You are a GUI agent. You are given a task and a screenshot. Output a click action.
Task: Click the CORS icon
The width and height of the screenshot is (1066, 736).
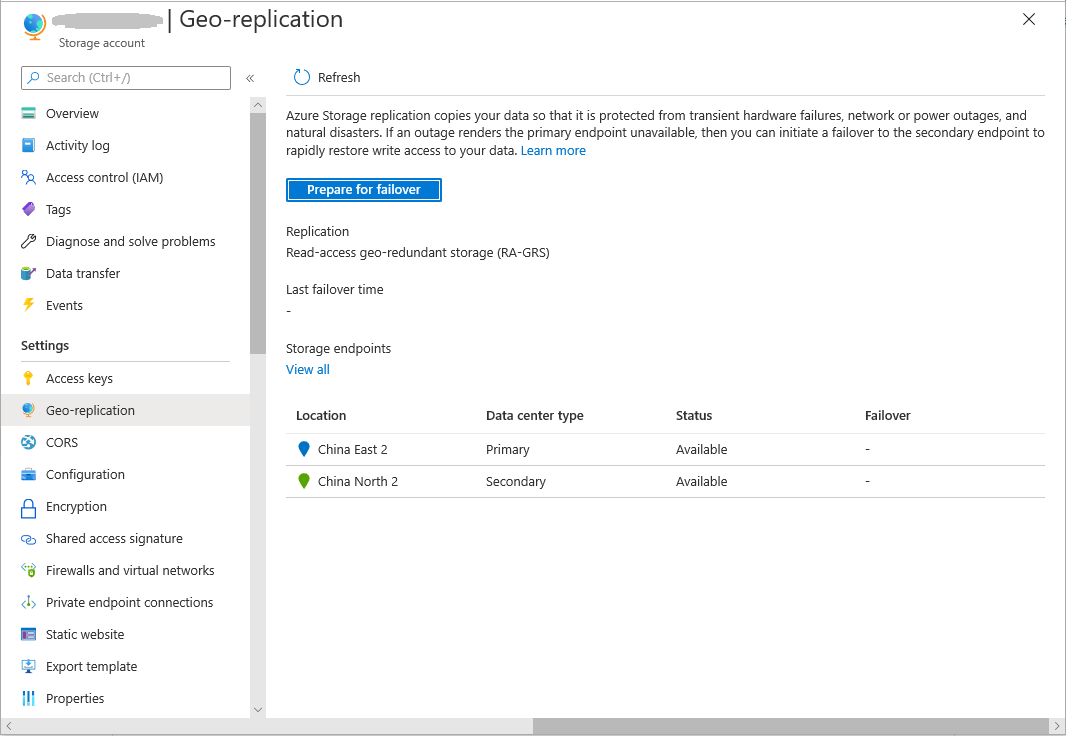pyautogui.click(x=29, y=442)
